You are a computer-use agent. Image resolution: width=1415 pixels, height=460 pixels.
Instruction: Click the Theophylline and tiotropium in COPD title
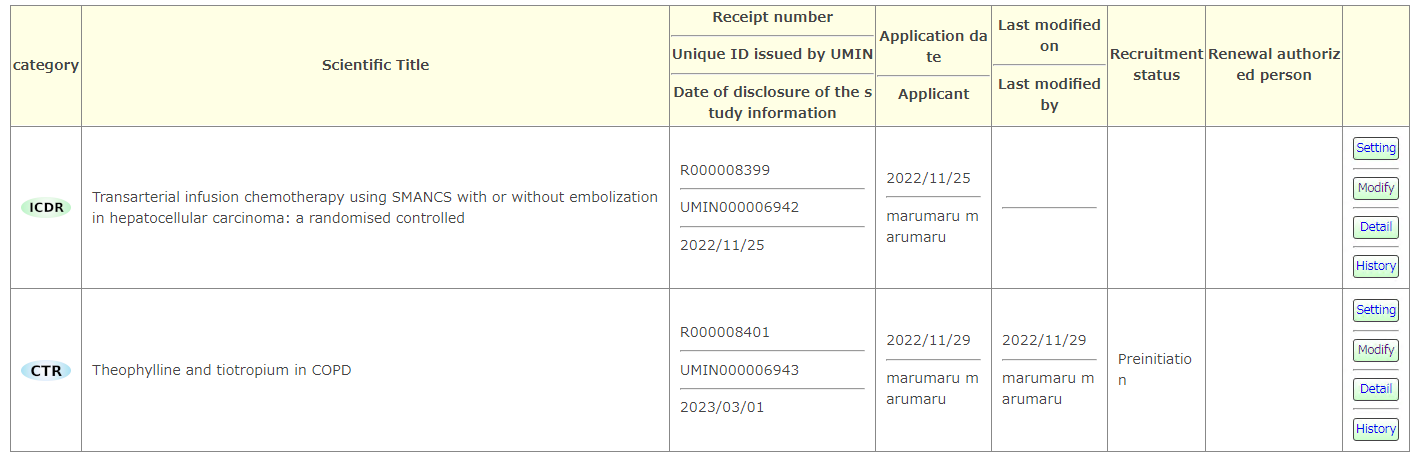click(x=221, y=370)
